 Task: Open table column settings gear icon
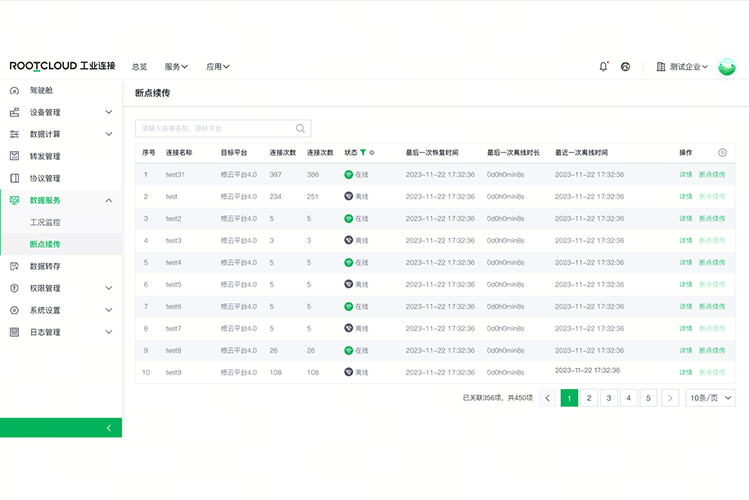722,153
